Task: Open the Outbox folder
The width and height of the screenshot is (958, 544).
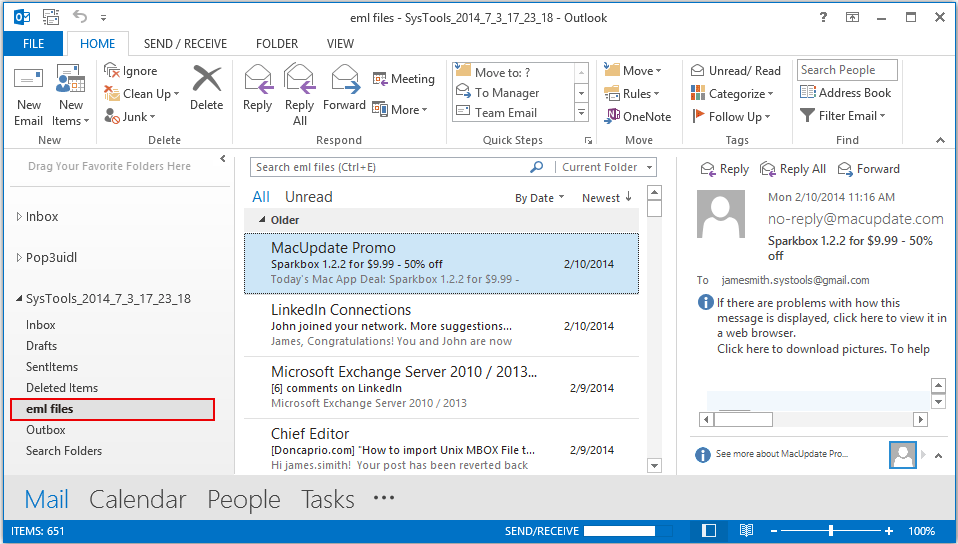Action: [x=45, y=430]
